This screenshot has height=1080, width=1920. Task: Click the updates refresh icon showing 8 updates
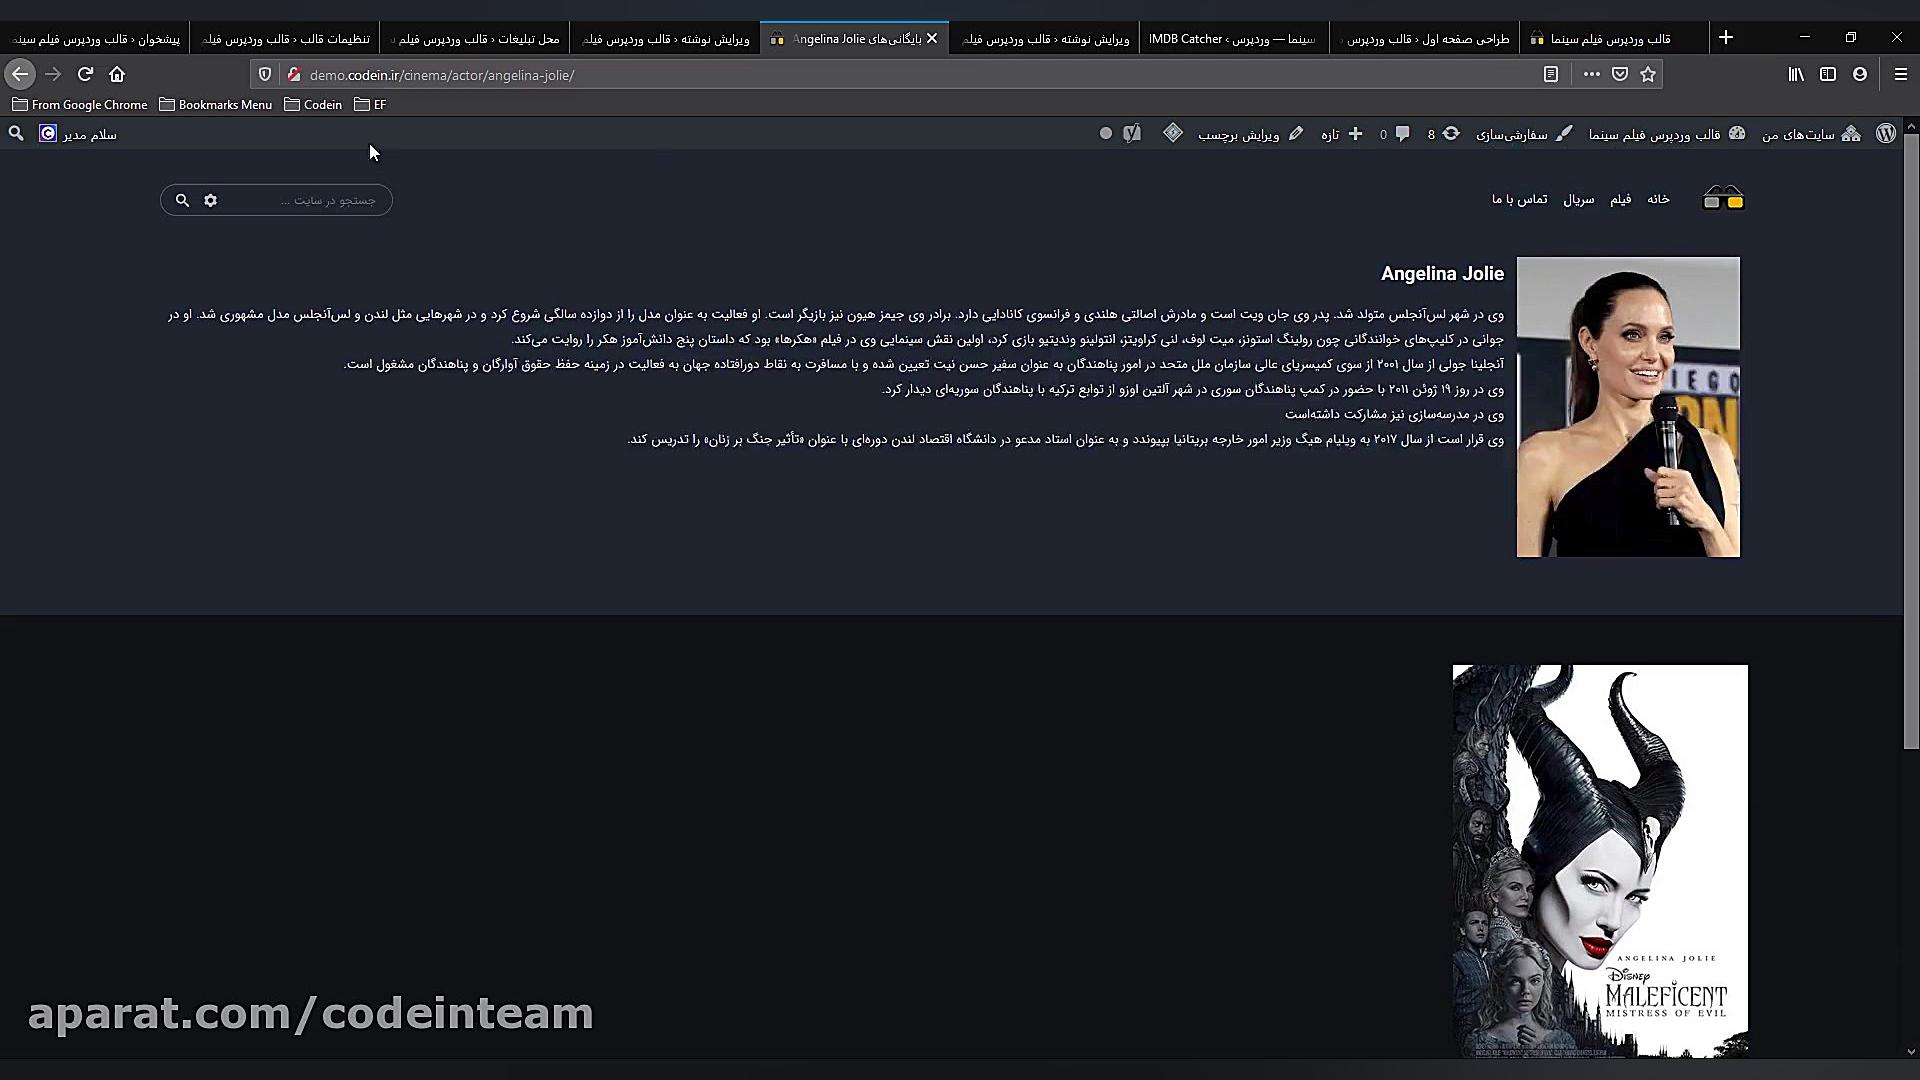(x=1449, y=133)
